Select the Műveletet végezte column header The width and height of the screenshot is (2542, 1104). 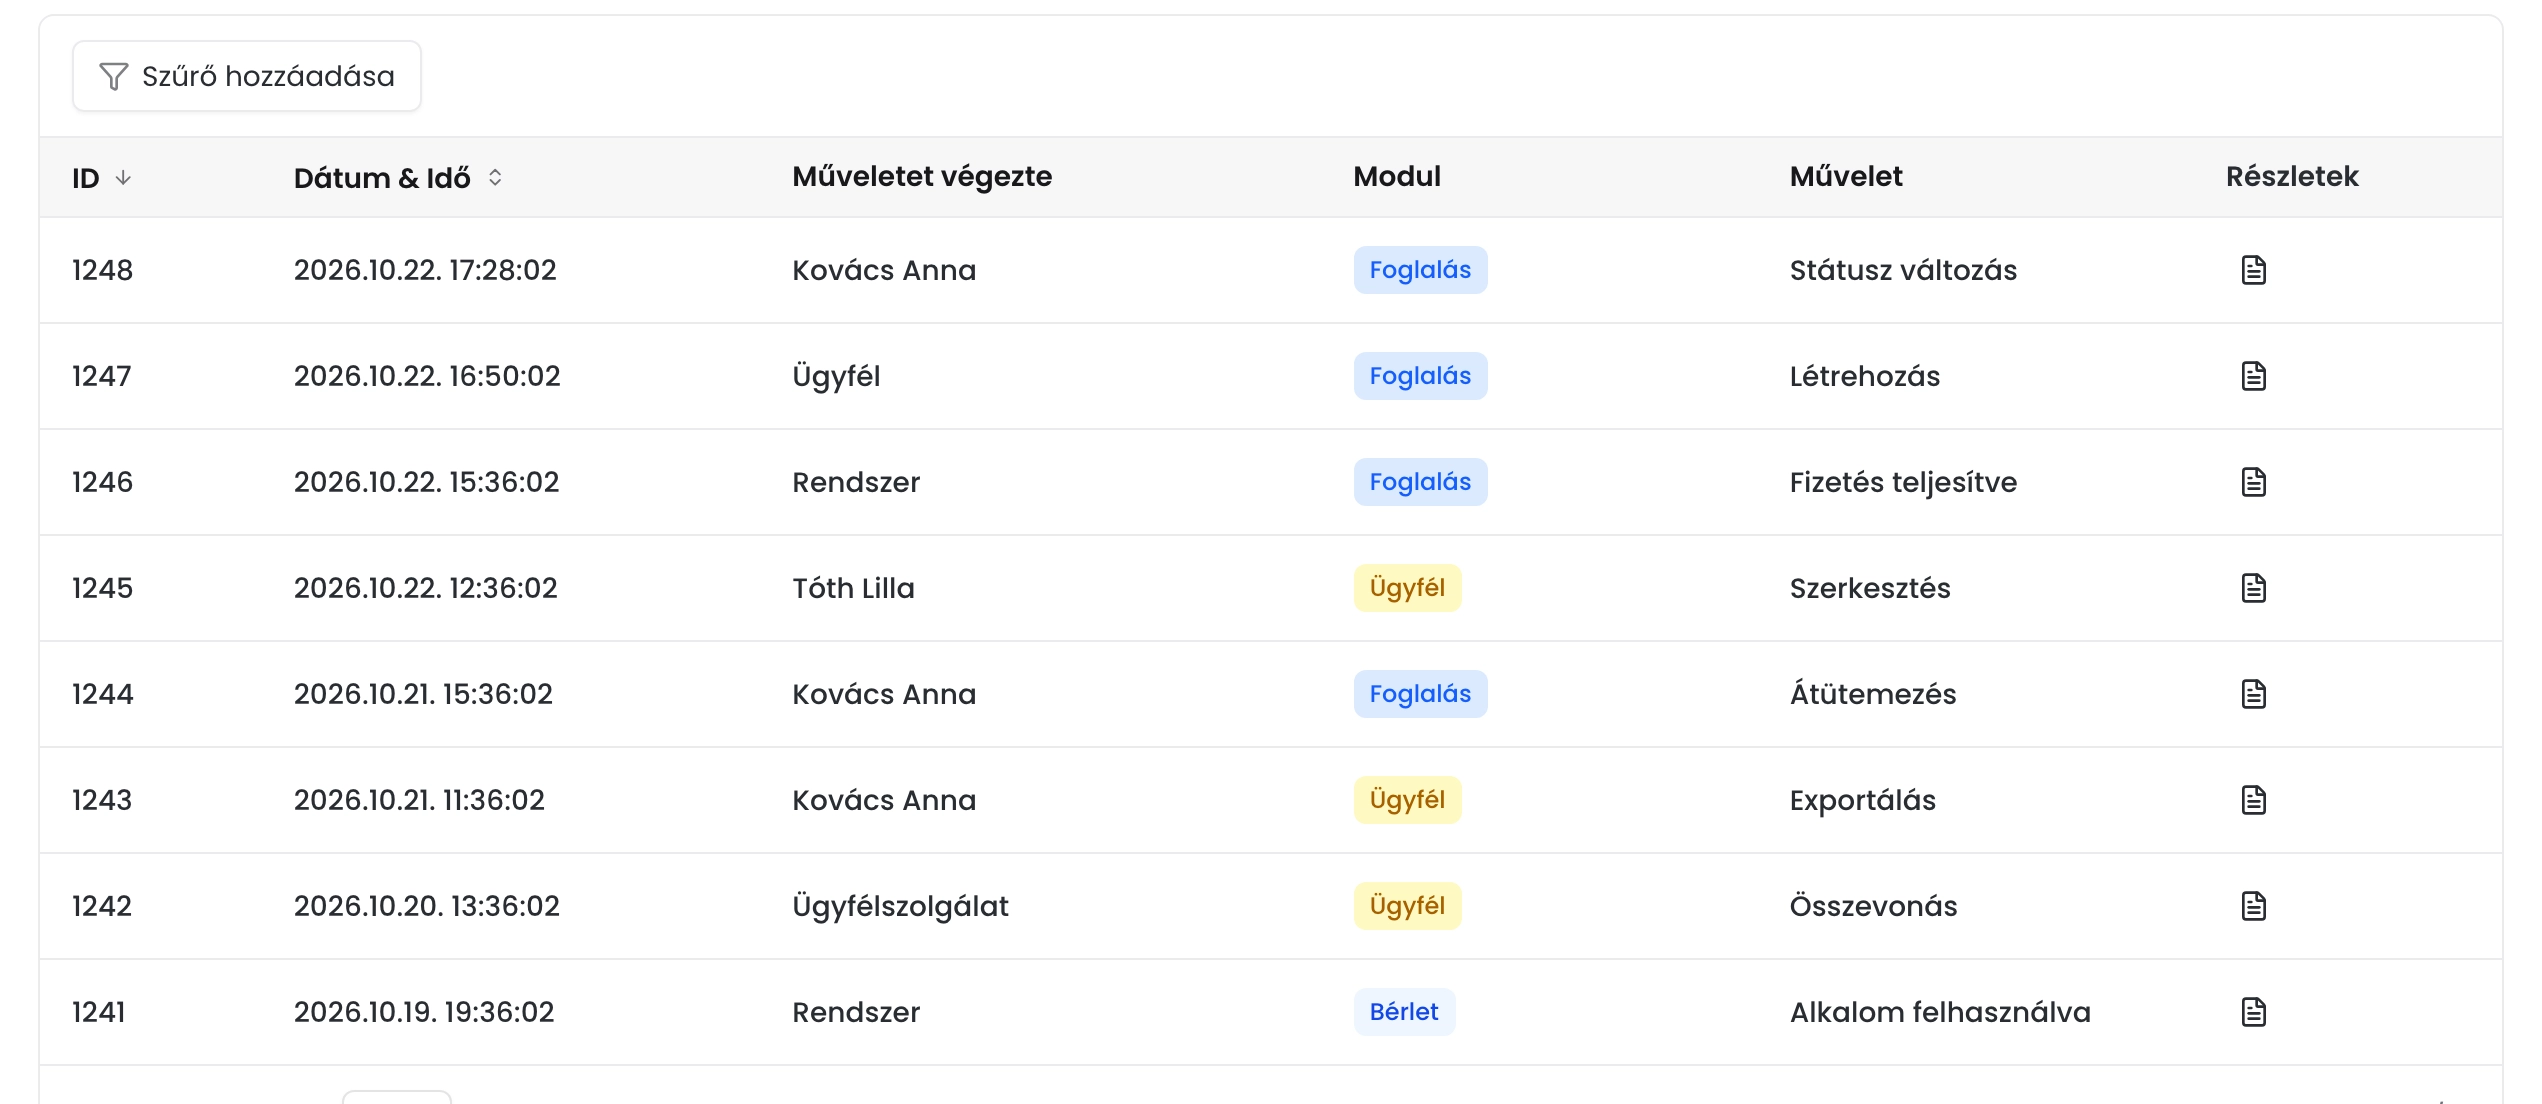[922, 176]
